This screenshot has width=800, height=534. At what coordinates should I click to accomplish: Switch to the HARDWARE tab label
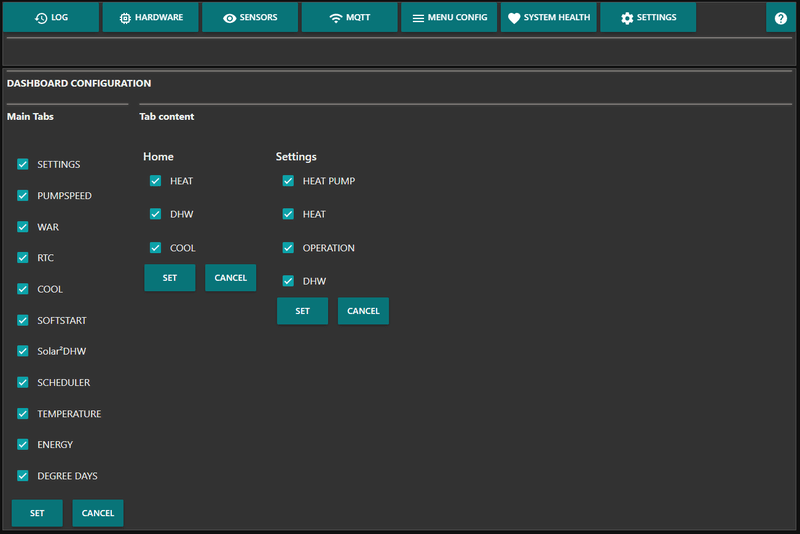click(x=159, y=17)
